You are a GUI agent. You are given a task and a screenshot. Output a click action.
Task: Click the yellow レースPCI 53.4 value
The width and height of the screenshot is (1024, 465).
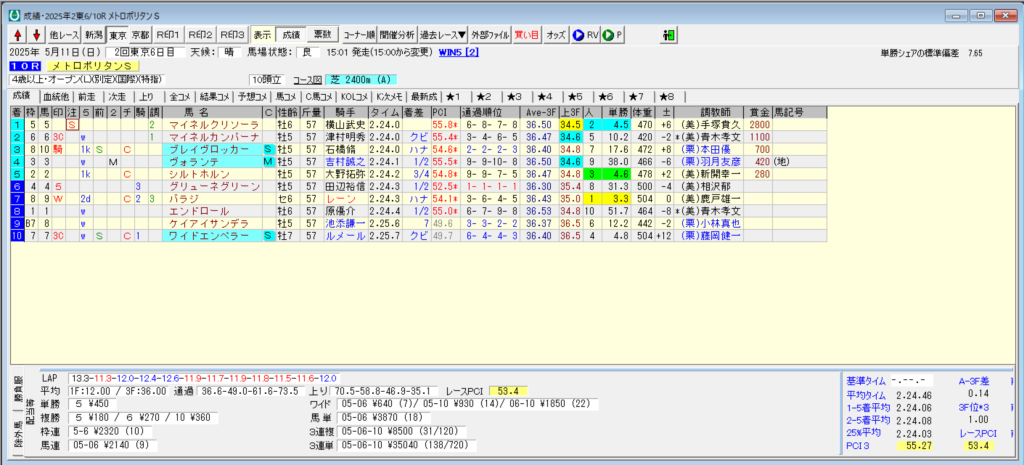coord(508,391)
